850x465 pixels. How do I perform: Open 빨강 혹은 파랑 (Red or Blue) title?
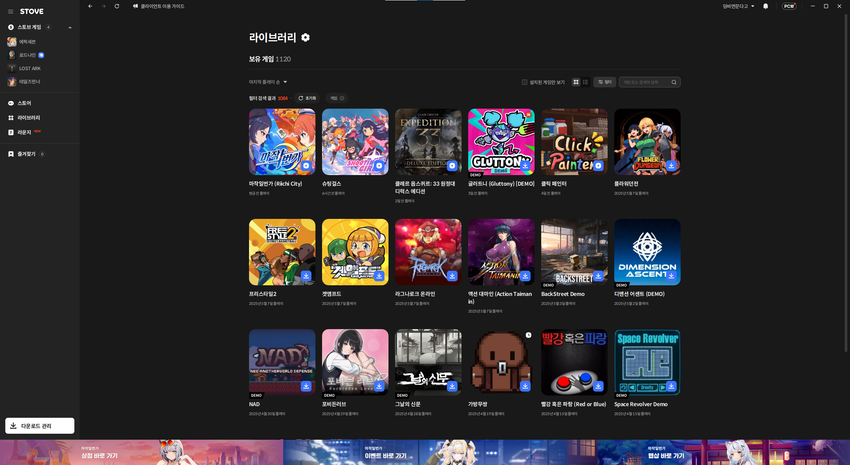(574, 404)
